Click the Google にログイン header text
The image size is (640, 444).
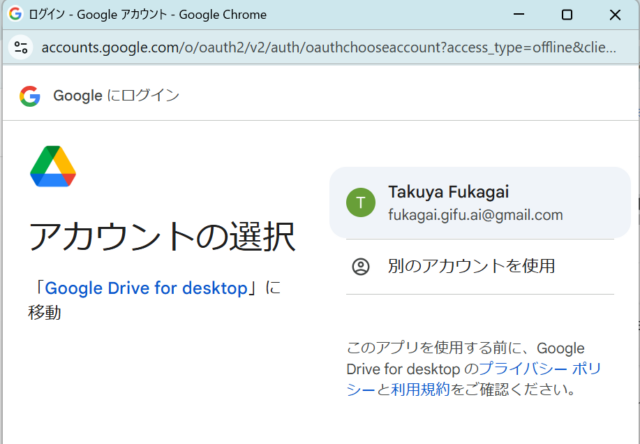[116, 96]
